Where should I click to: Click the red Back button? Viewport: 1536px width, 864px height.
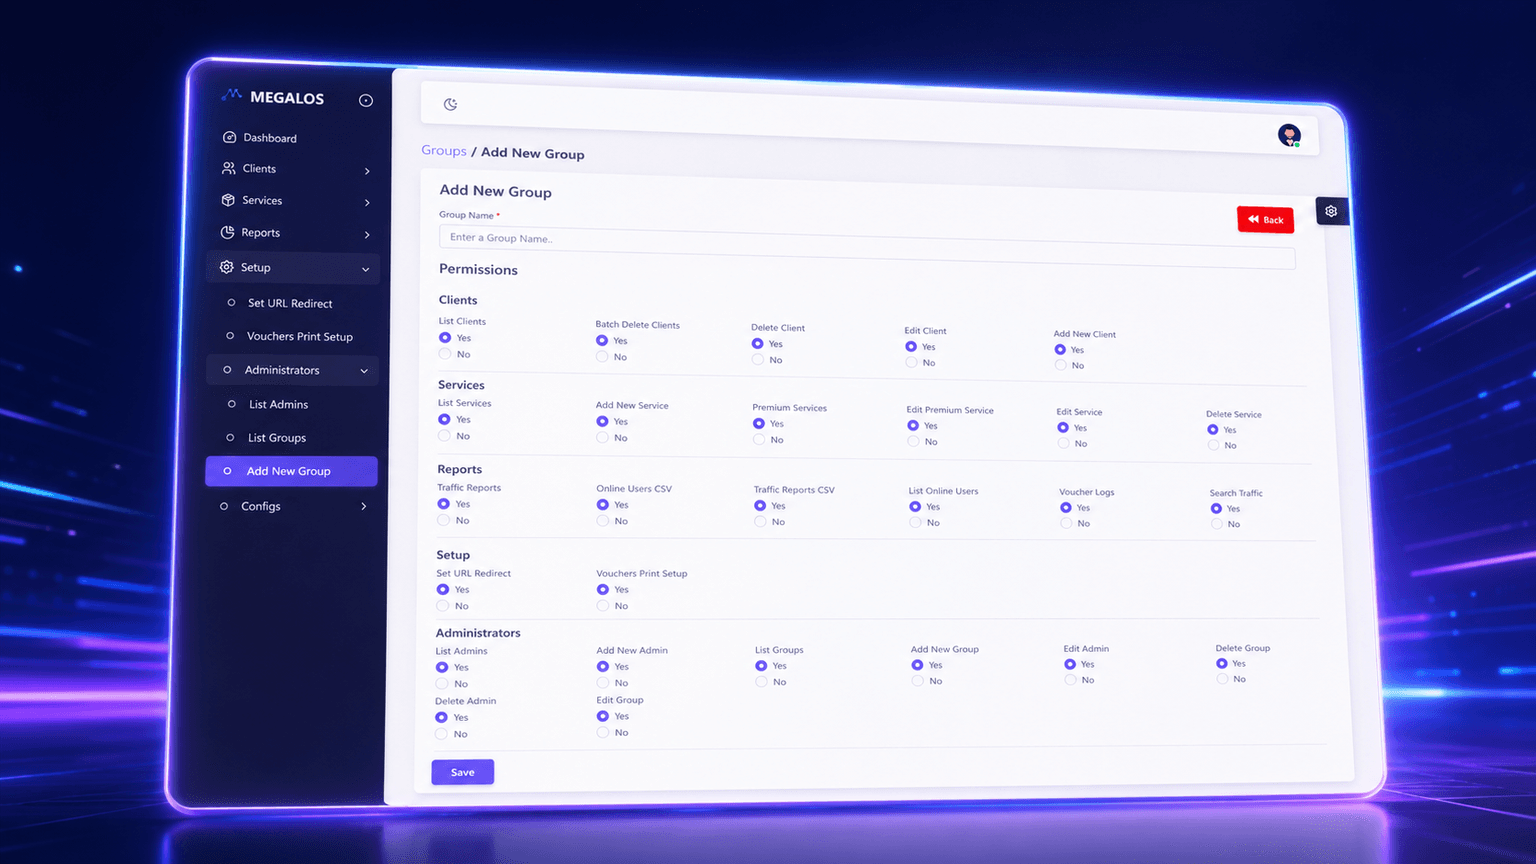pyautogui.click(x=1265, y=220)
